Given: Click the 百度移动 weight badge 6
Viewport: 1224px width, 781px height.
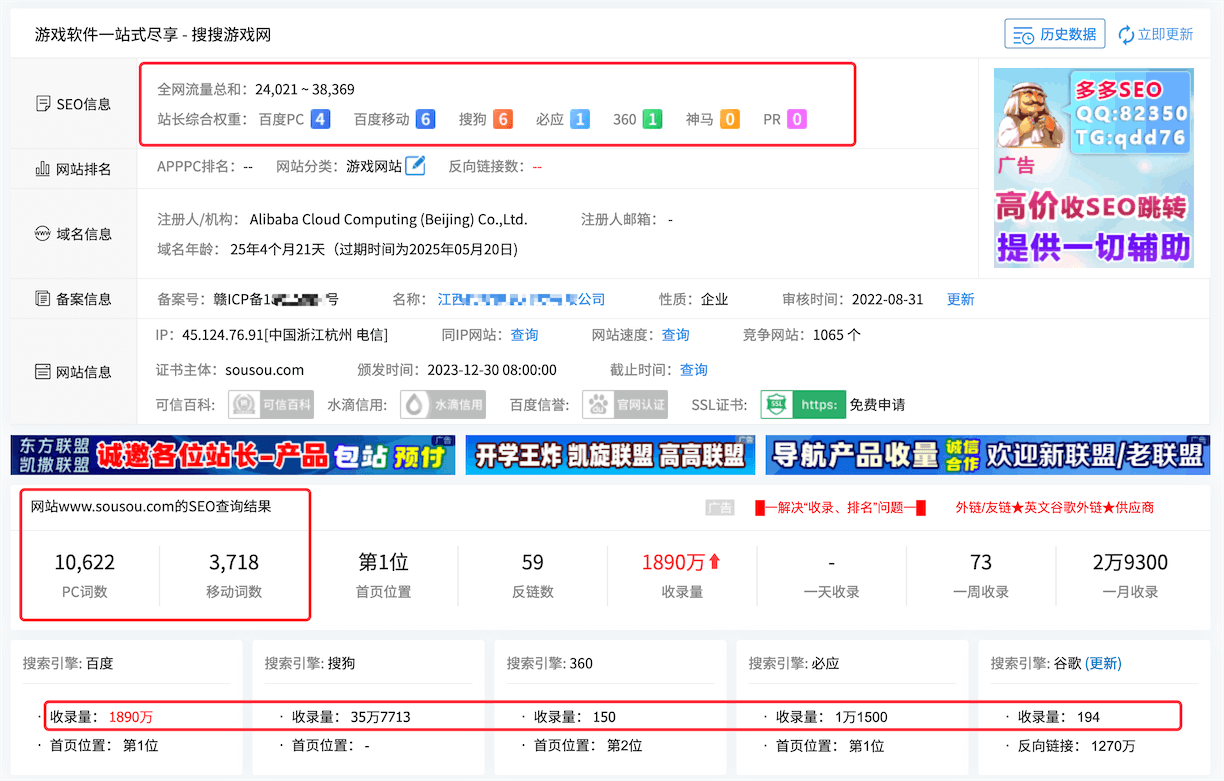Looking at the screenshot, I should (426, 119).
